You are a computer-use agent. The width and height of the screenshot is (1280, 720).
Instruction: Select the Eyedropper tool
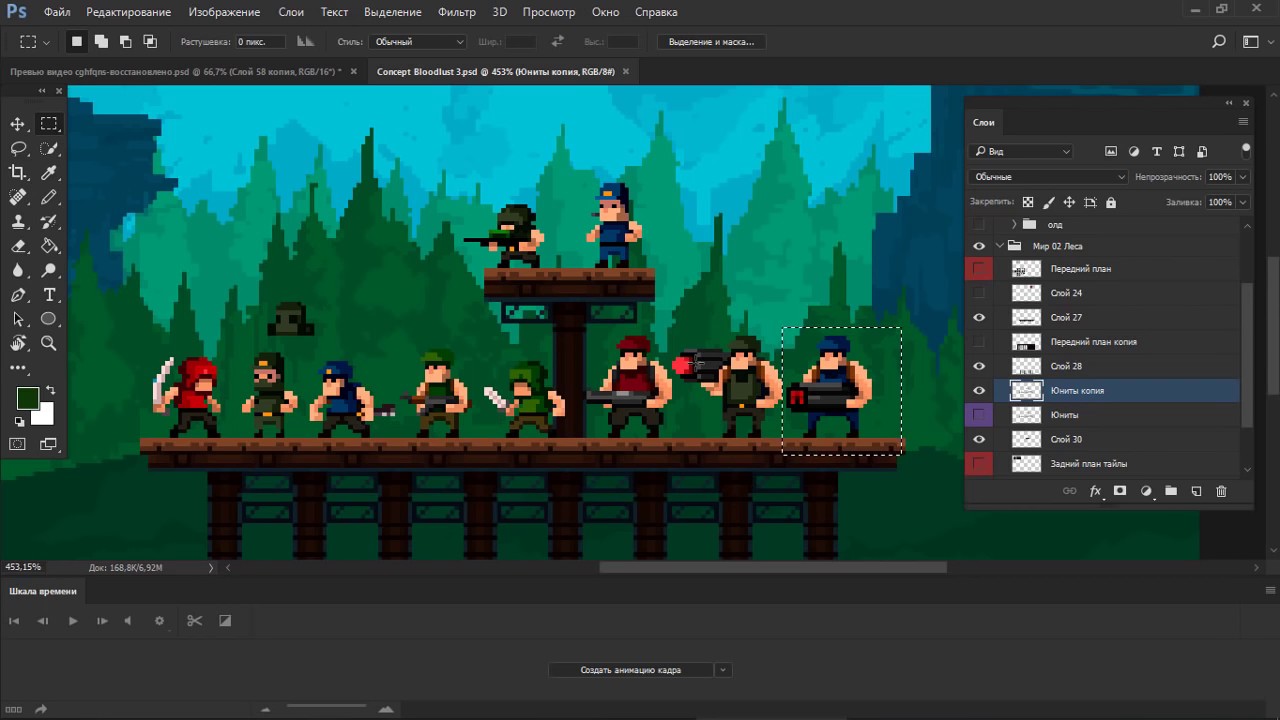pyautogui.click(x=49, y=173)
